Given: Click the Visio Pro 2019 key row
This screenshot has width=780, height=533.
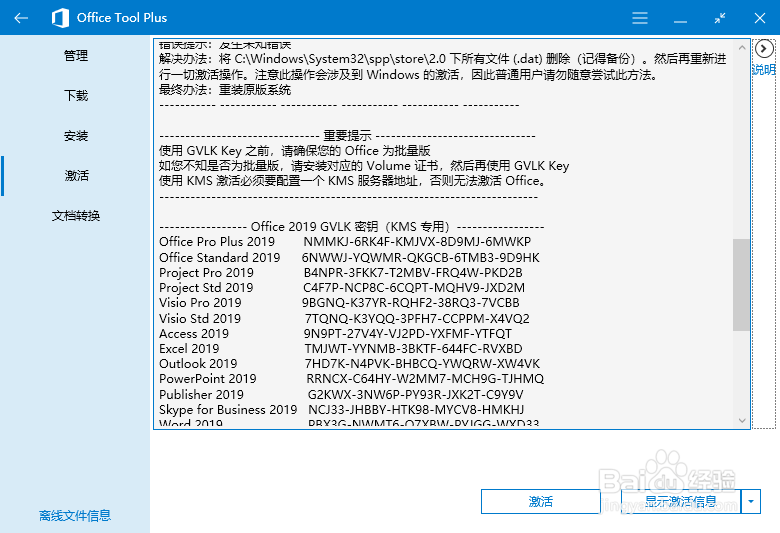Looking at the screenshot, I should pos(339,303).
